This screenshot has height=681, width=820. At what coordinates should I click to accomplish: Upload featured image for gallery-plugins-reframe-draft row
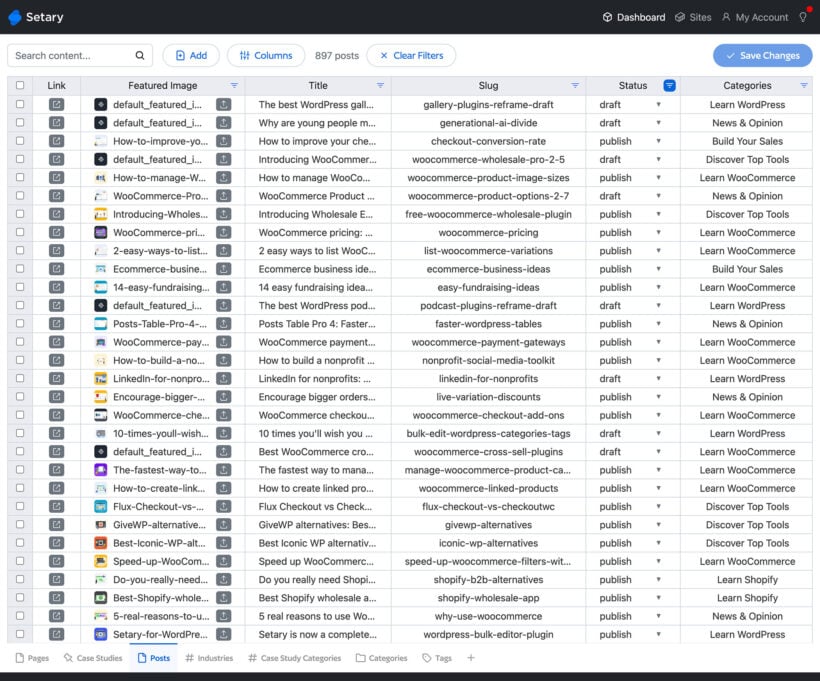coord(223,105)
